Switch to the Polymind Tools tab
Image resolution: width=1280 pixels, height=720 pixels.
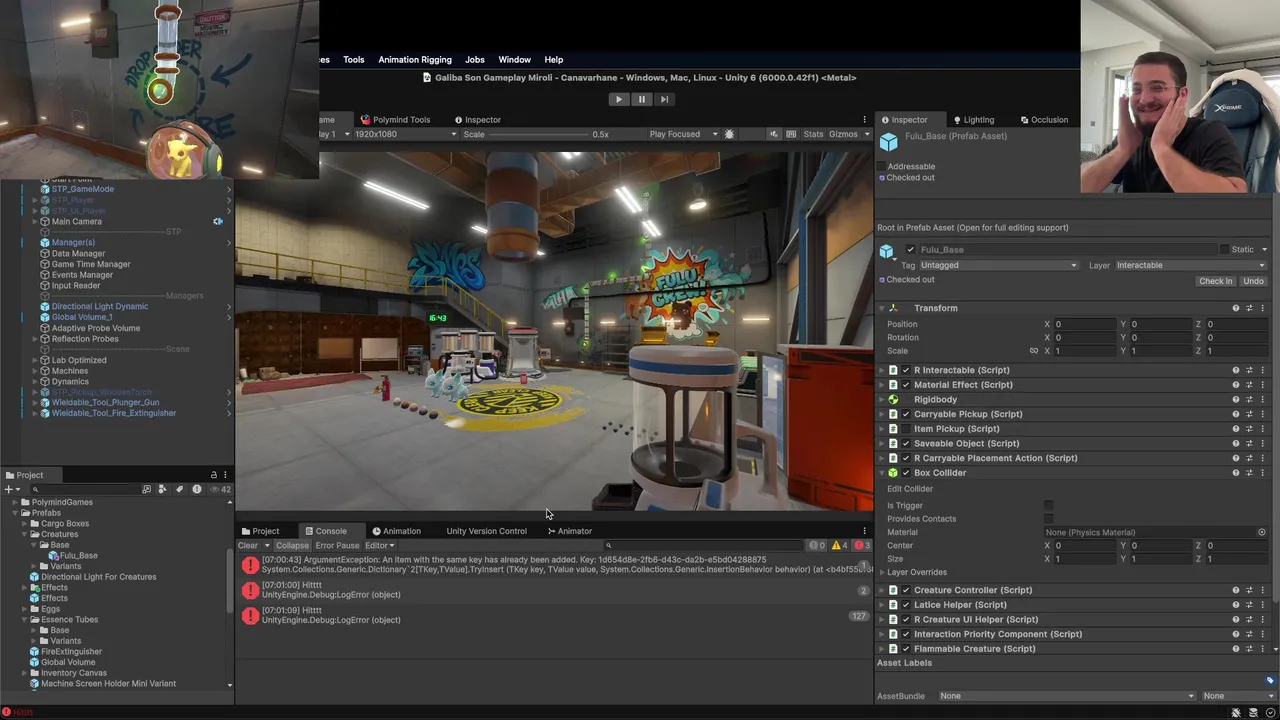pos(395,120)
